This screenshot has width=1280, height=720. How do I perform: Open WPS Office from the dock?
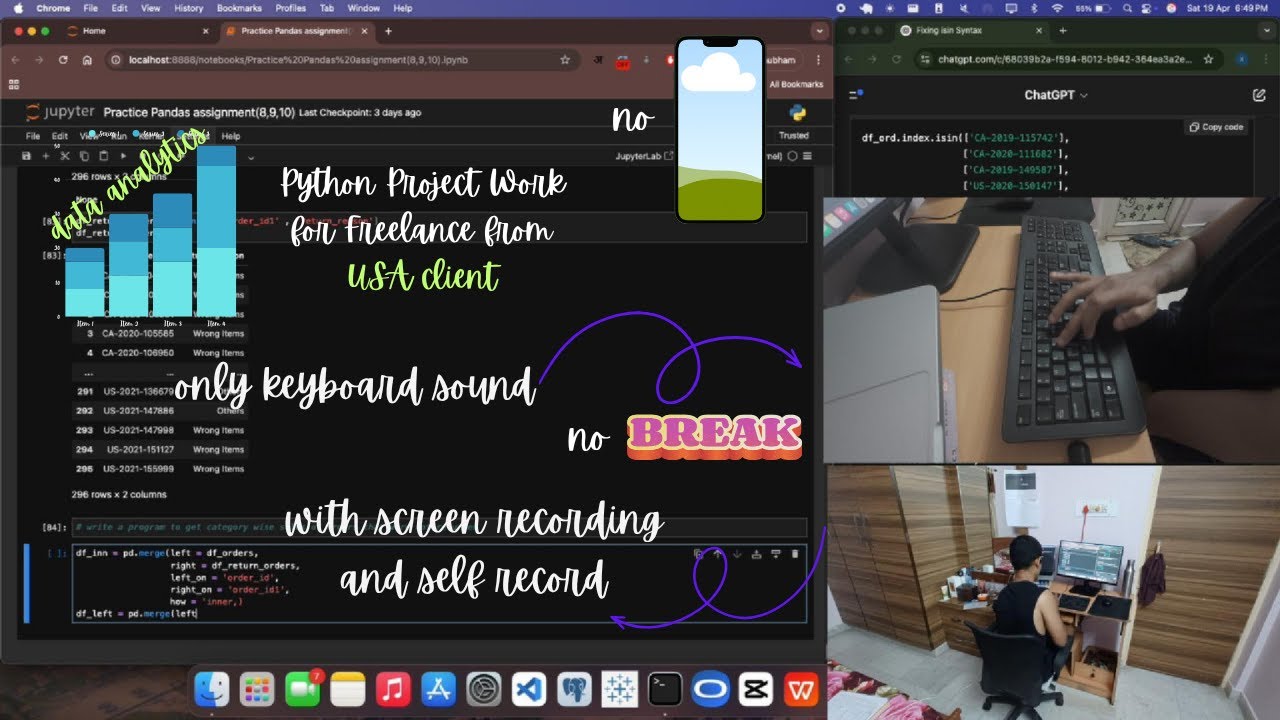(800, 689)
